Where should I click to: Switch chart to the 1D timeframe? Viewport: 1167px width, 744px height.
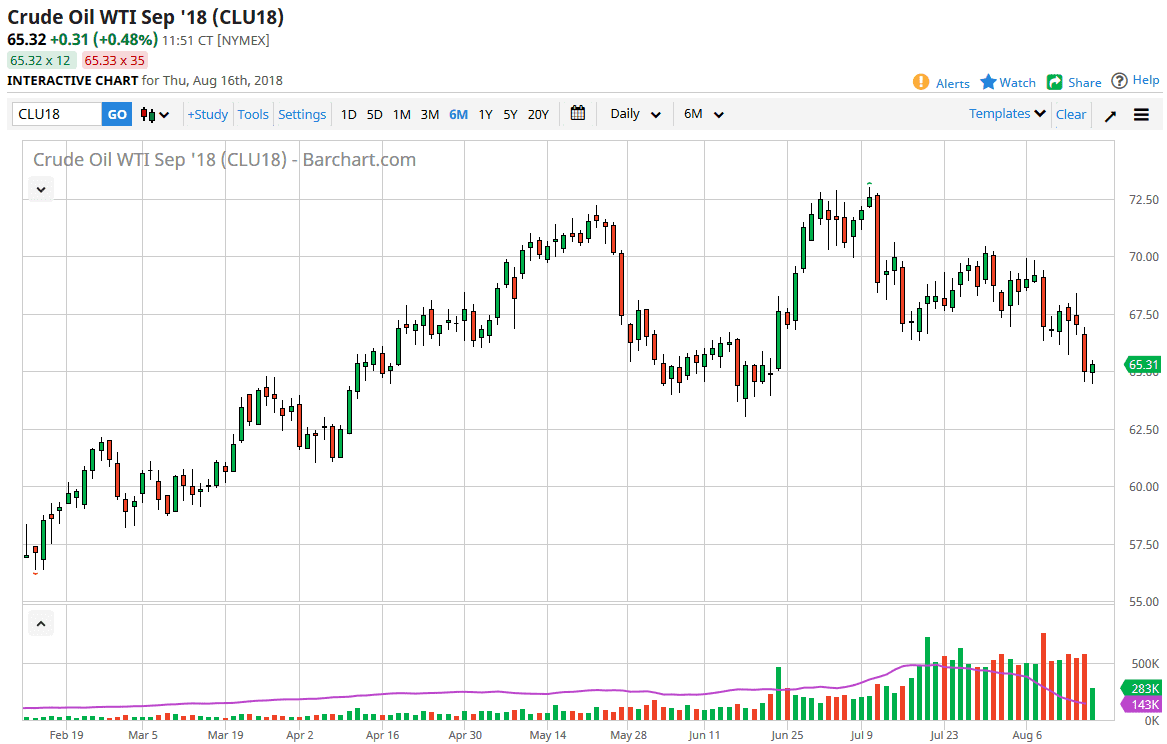348,114
